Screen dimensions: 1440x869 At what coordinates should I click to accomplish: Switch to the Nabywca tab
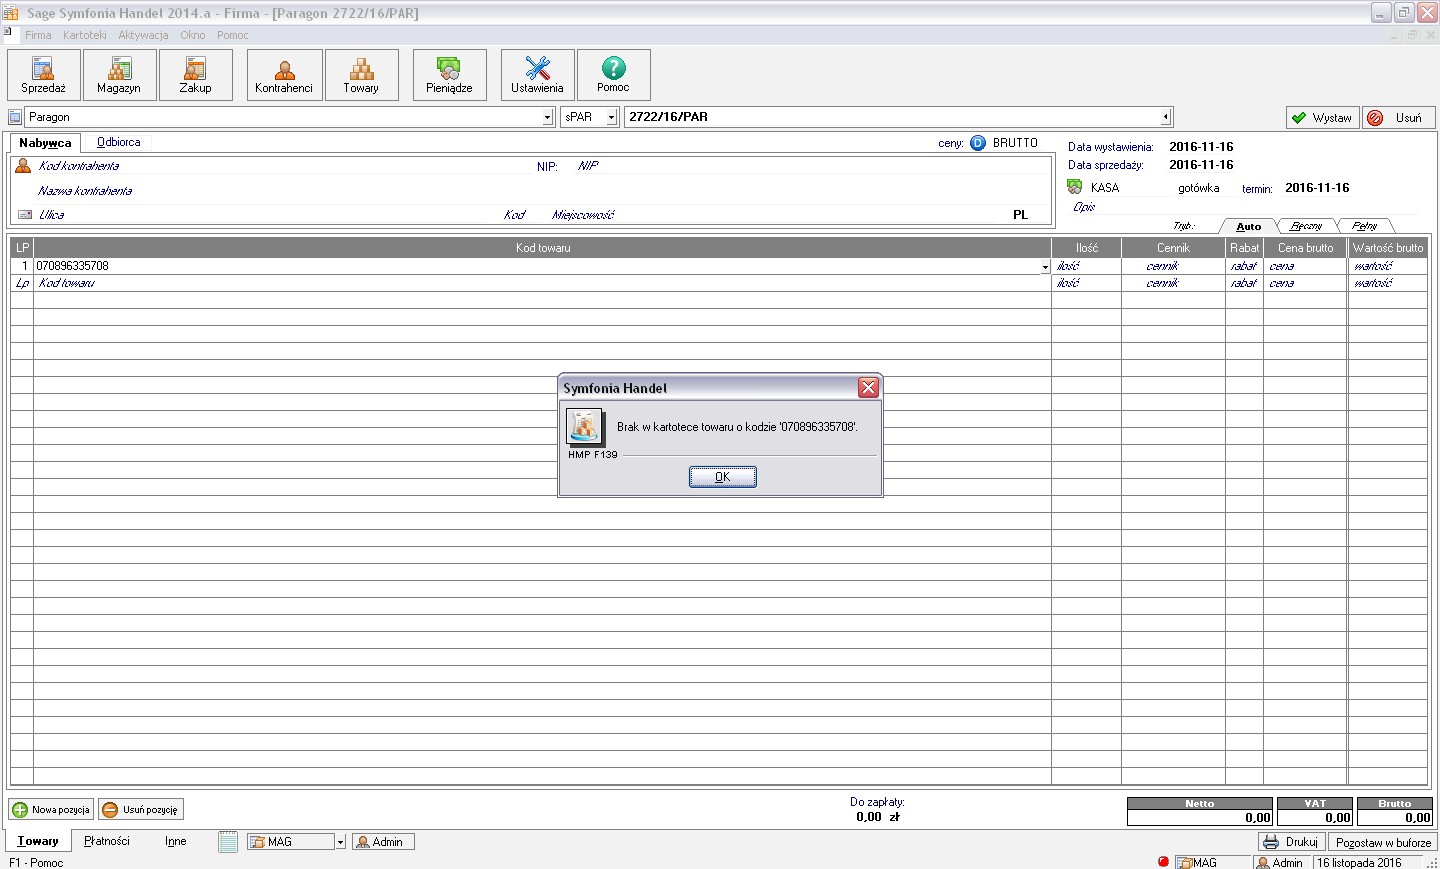click(45, 143)
